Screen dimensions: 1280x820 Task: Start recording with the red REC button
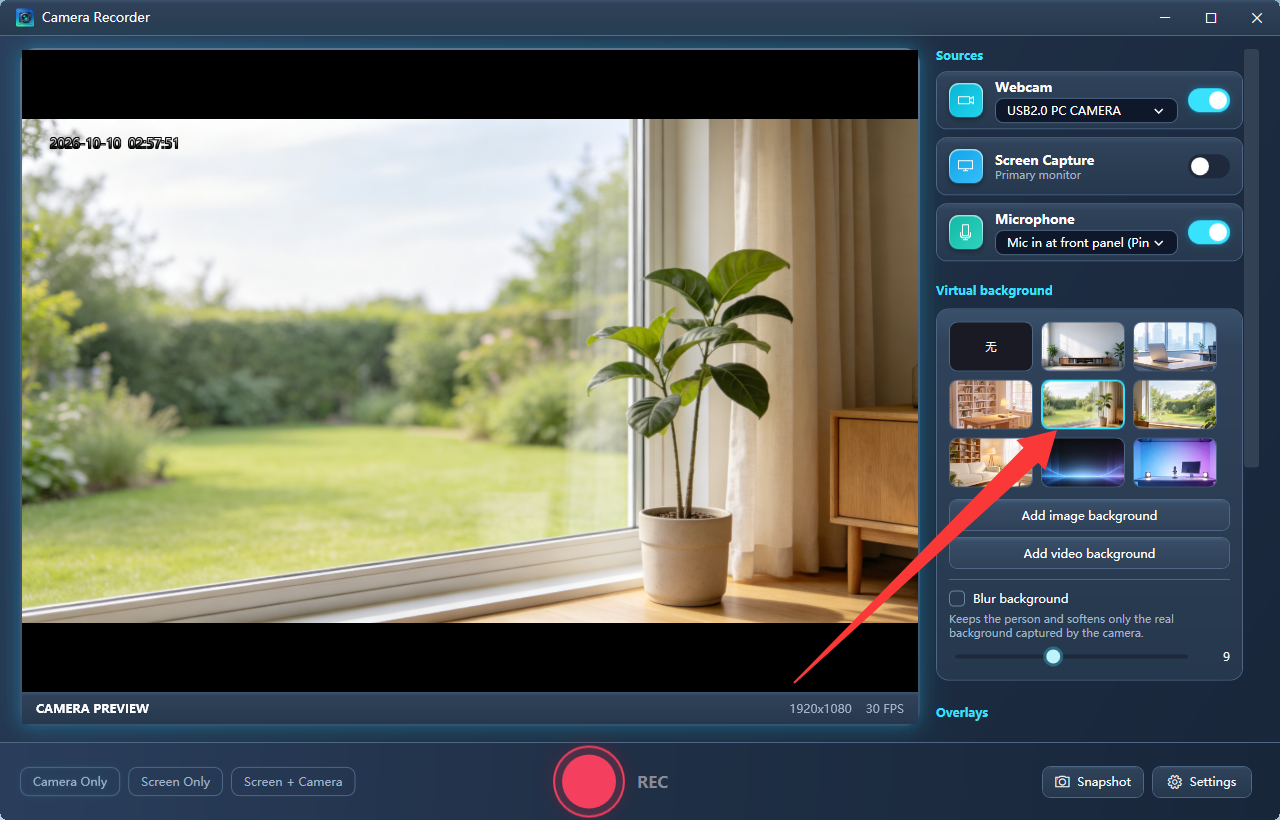[588, 782]
